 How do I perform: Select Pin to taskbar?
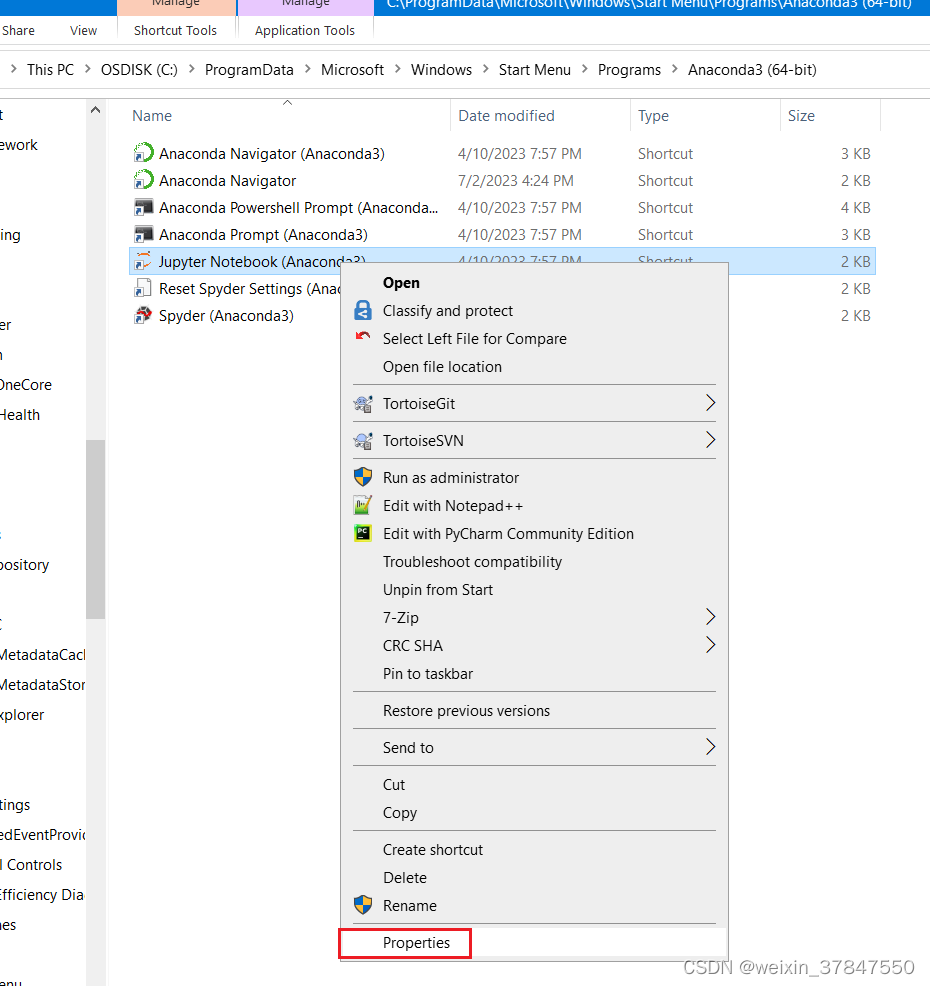point(428,673)
